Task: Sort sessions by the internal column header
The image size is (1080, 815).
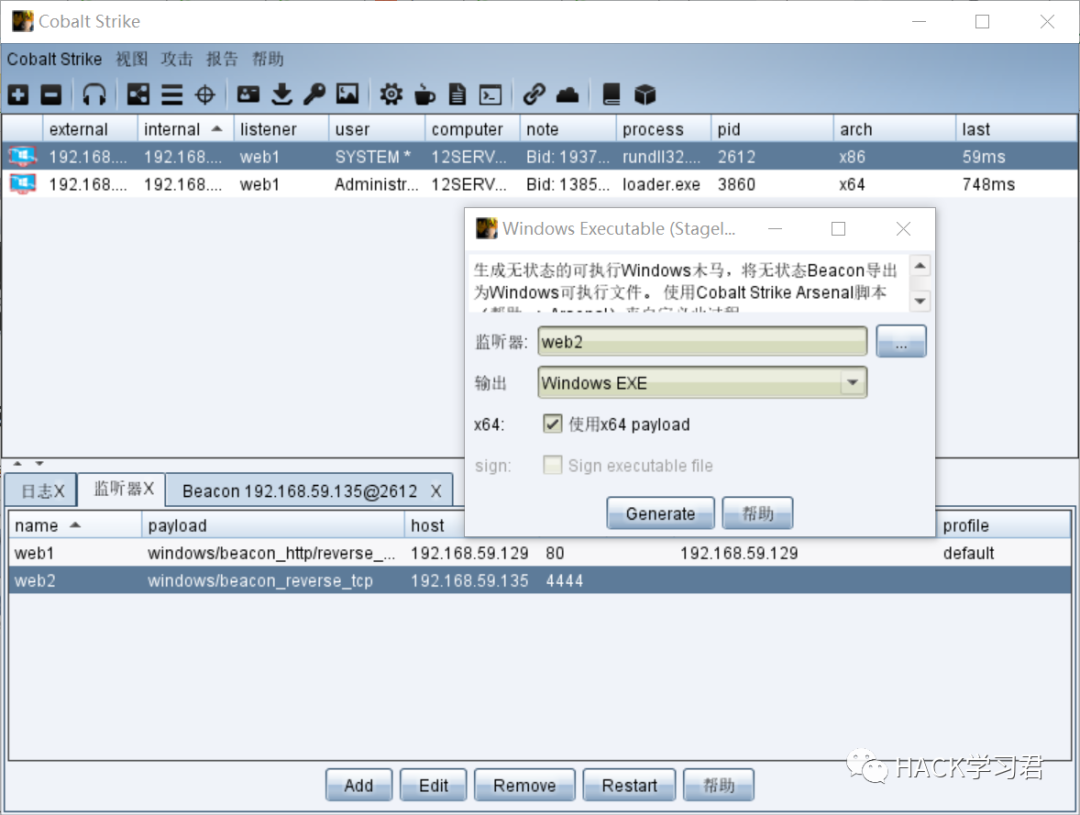Action: point(185,129)
